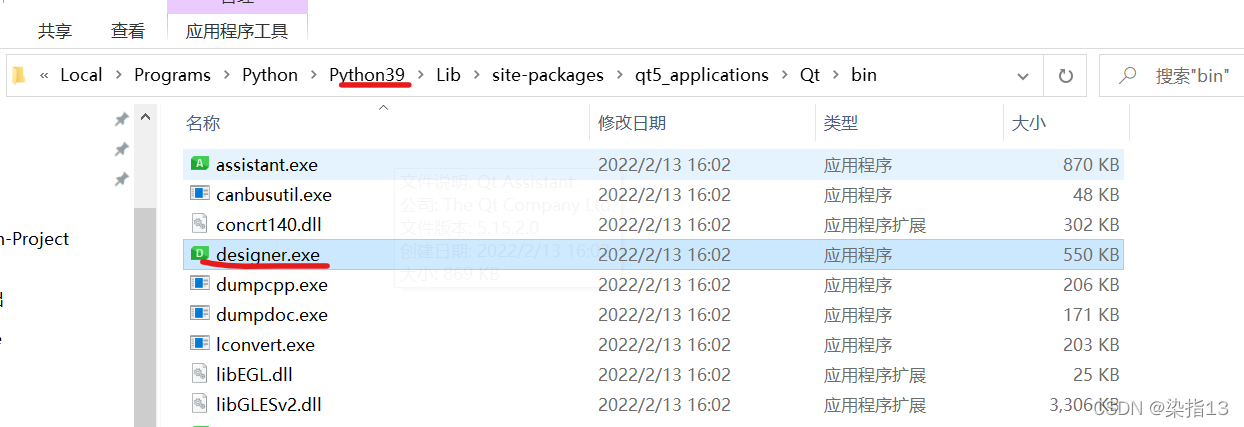Select the dumpcpp.exe file icon

click(200, 284)
